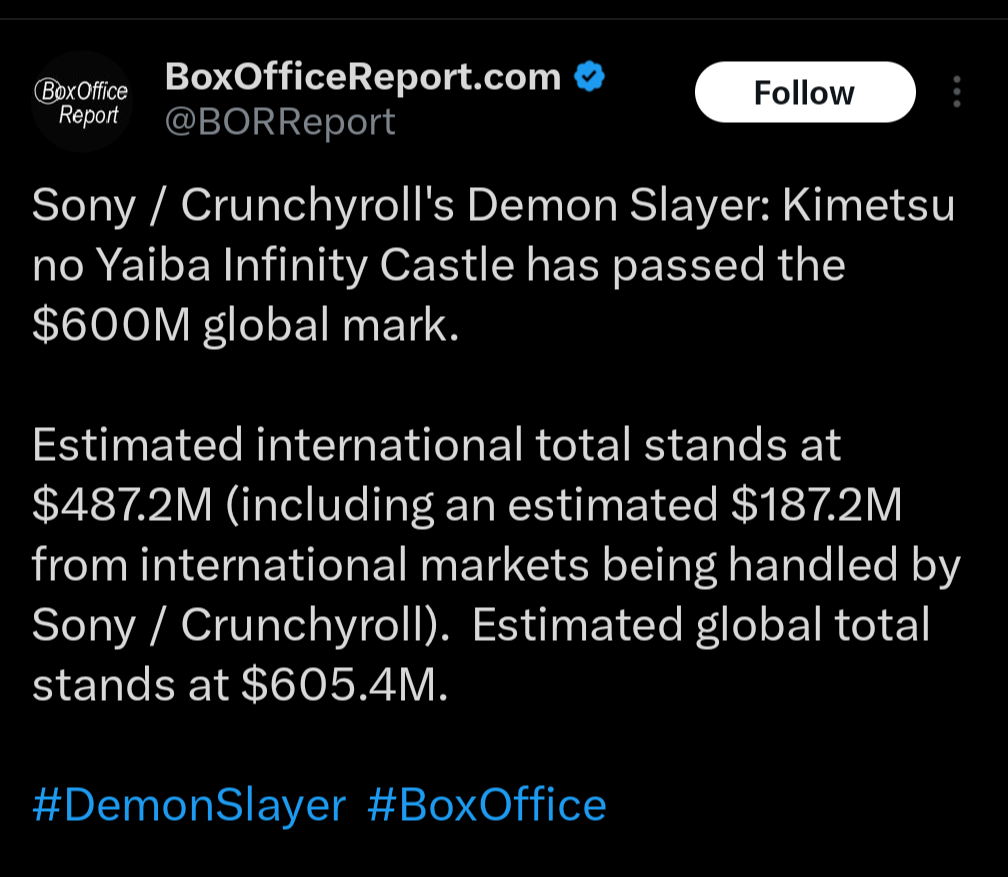Open the #DemonSlayer hashtag
The image size is (1008, 877).
189,805
